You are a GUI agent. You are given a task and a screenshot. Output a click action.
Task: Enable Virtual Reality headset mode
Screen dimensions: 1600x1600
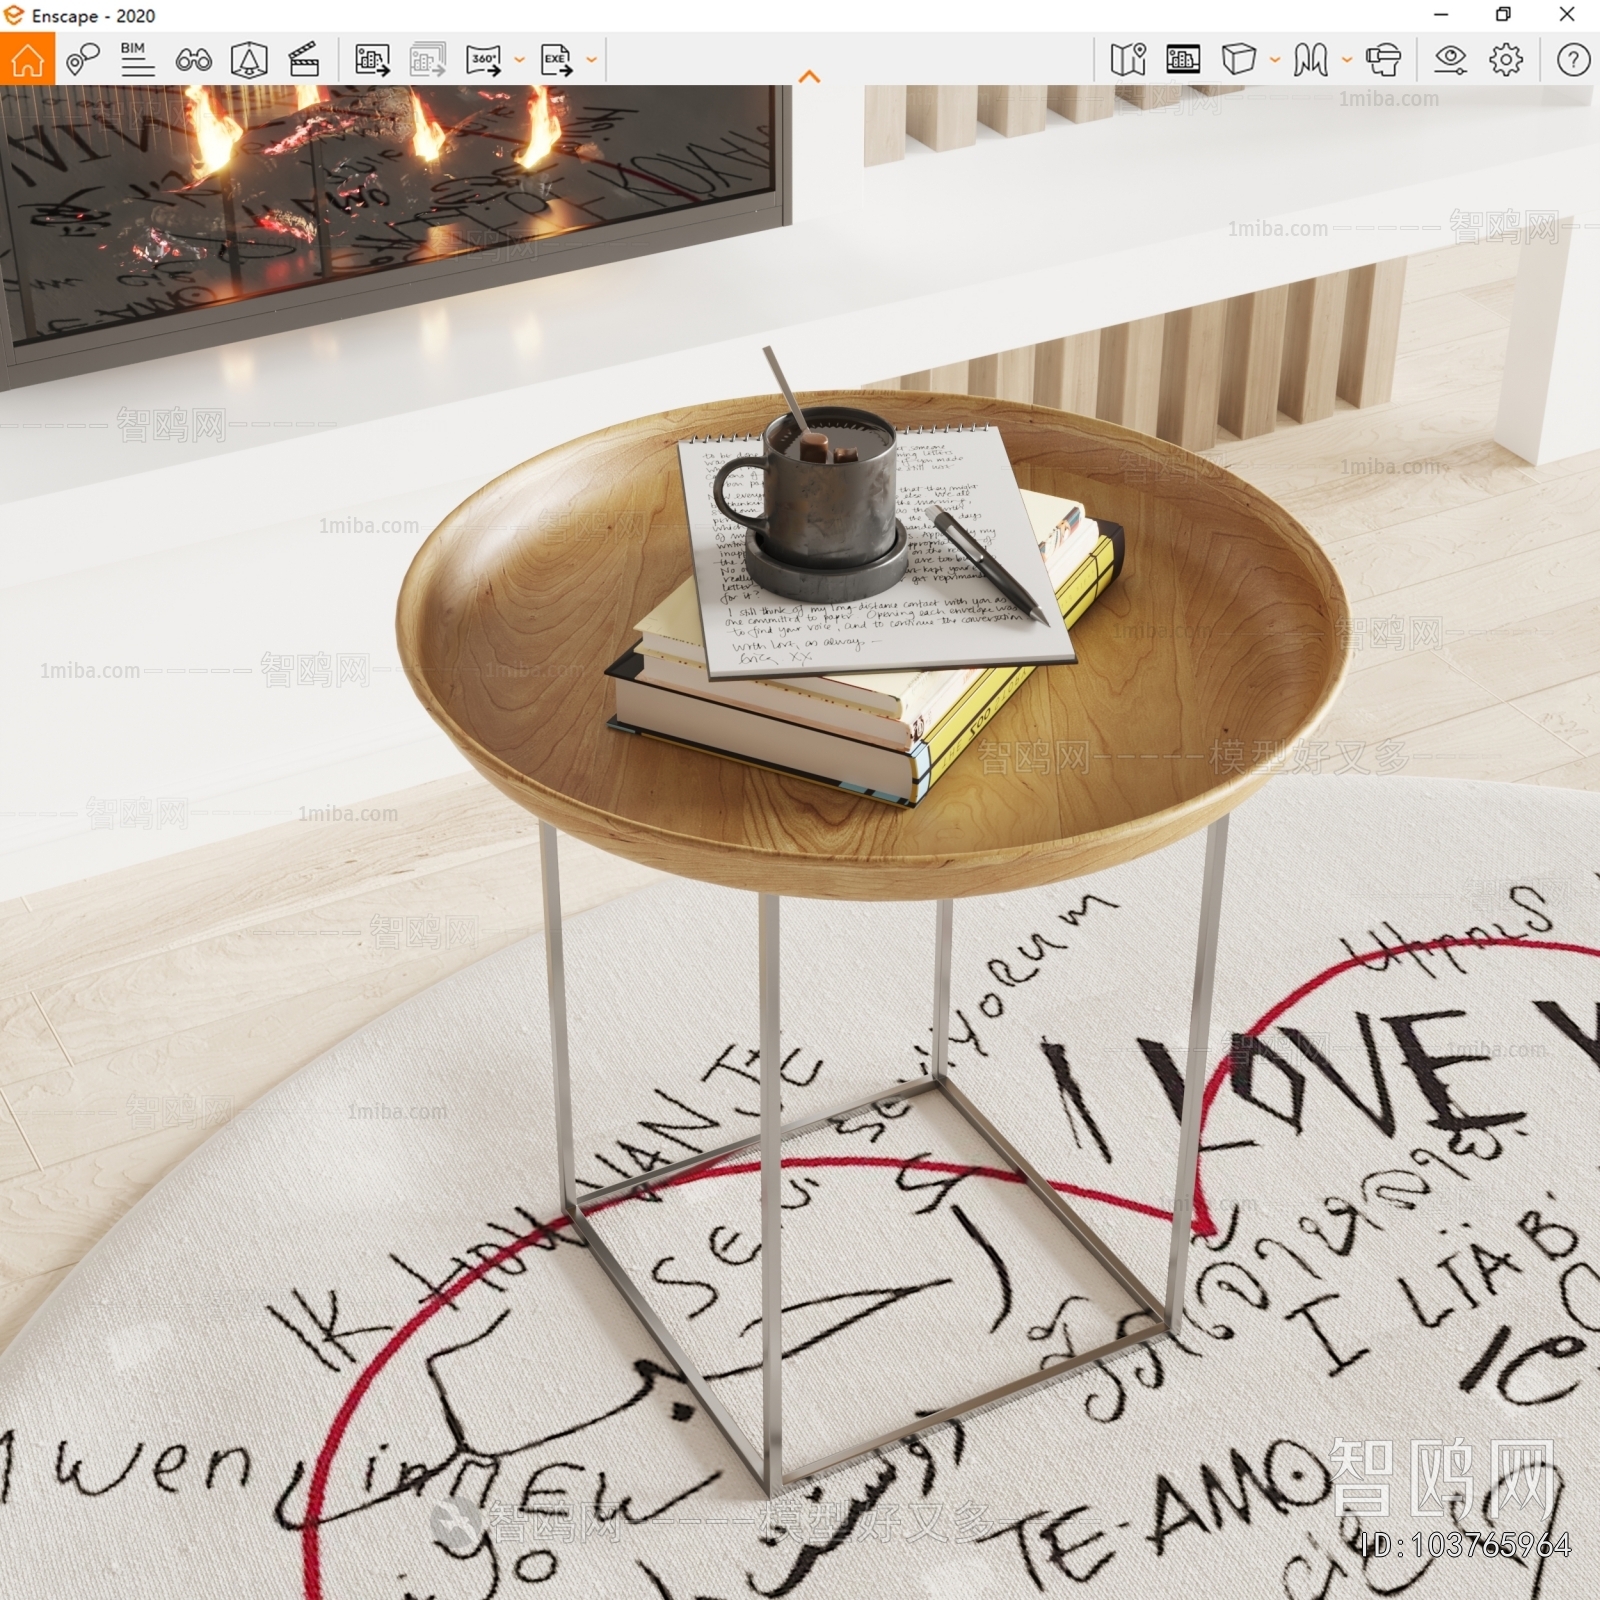point(1383,60)
